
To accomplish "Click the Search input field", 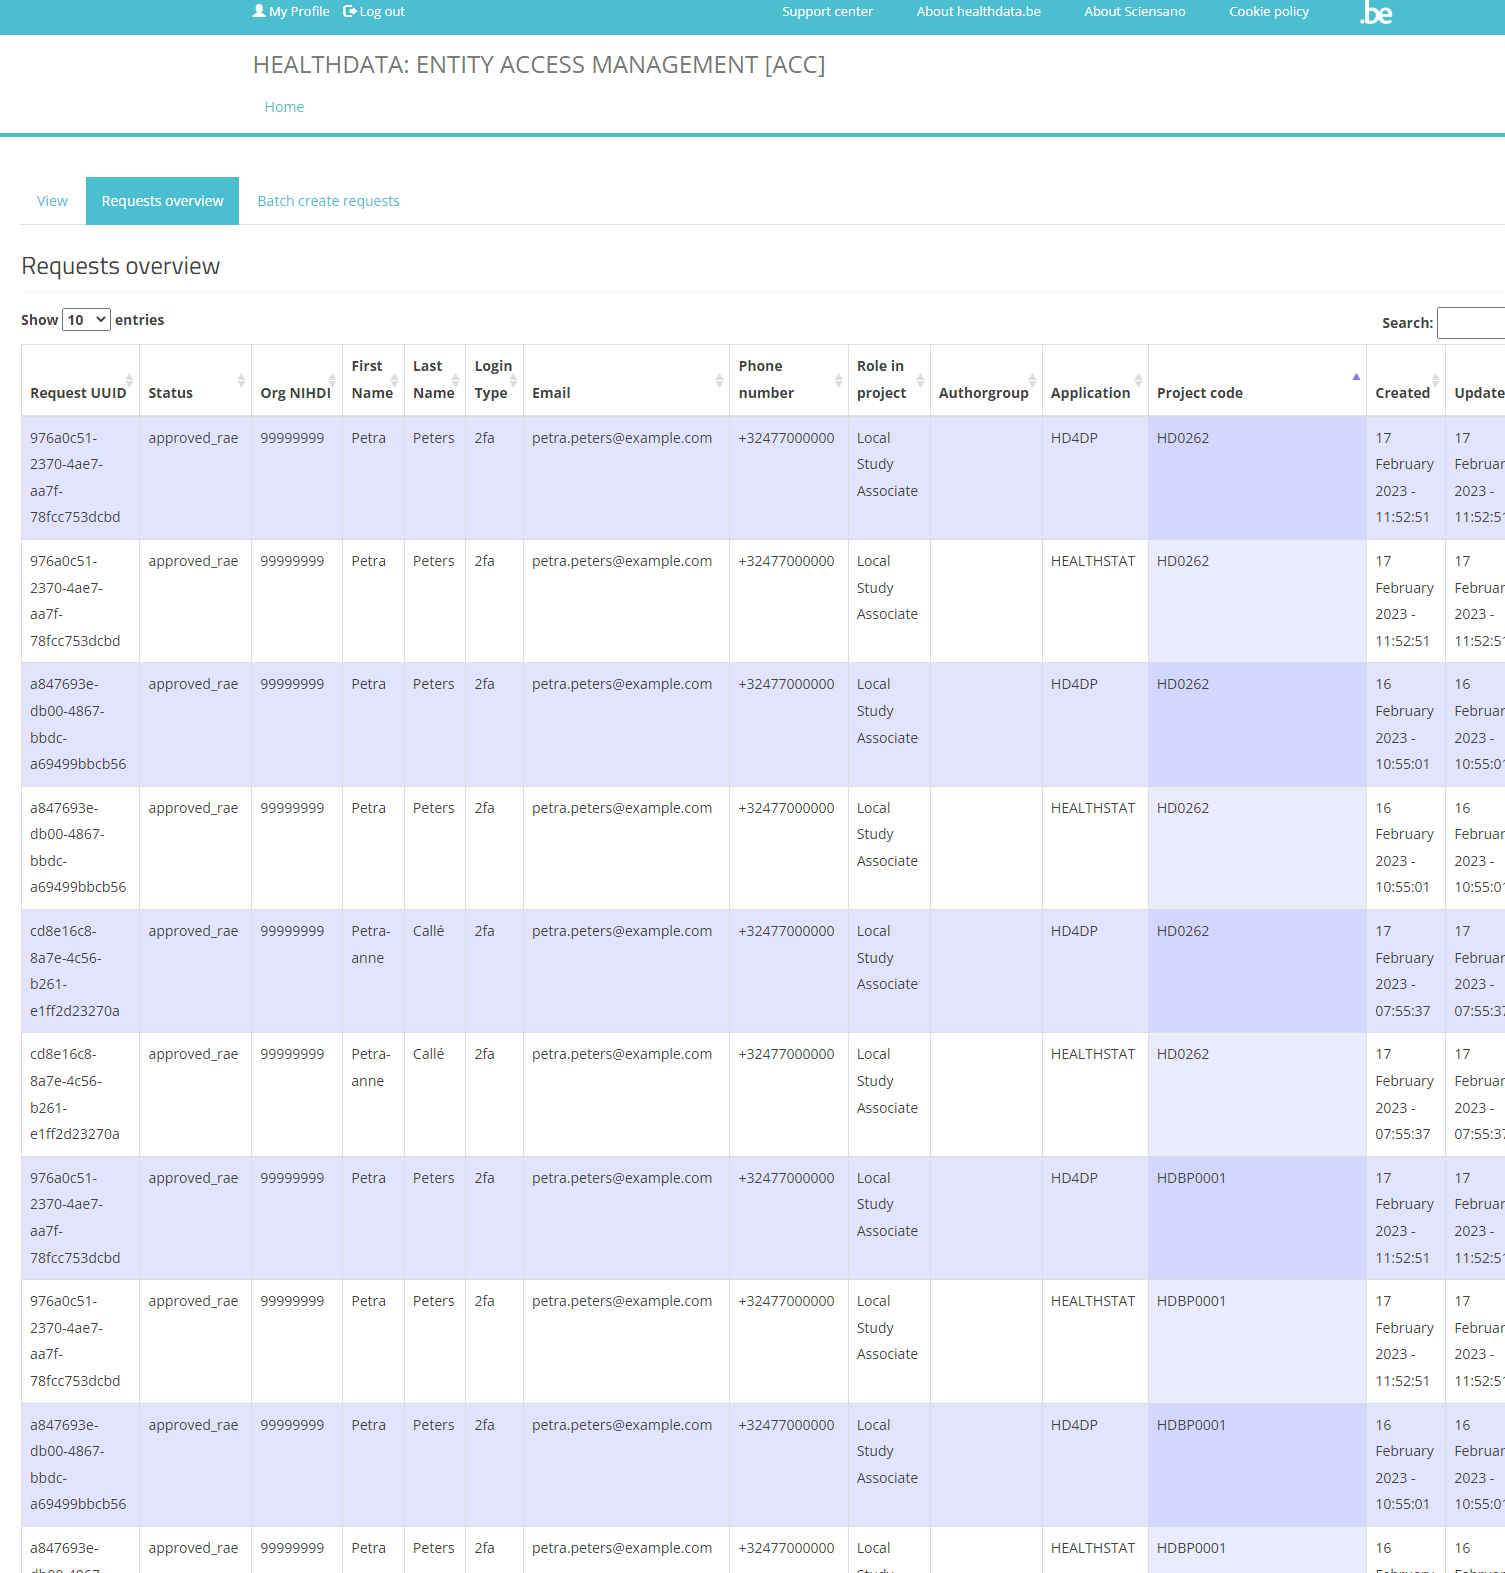I will (x=1471, y=323).
